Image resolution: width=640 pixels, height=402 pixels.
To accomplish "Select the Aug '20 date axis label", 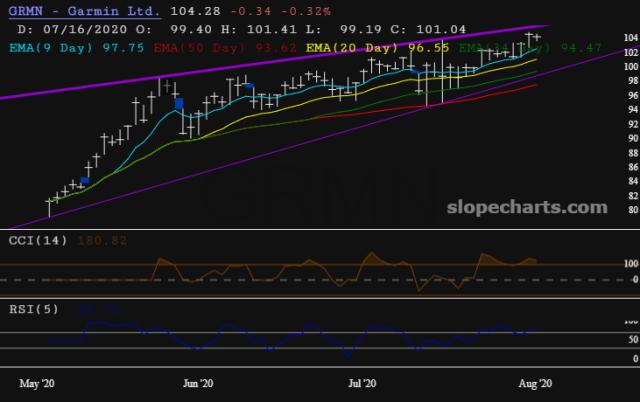I will pos(535,384).
